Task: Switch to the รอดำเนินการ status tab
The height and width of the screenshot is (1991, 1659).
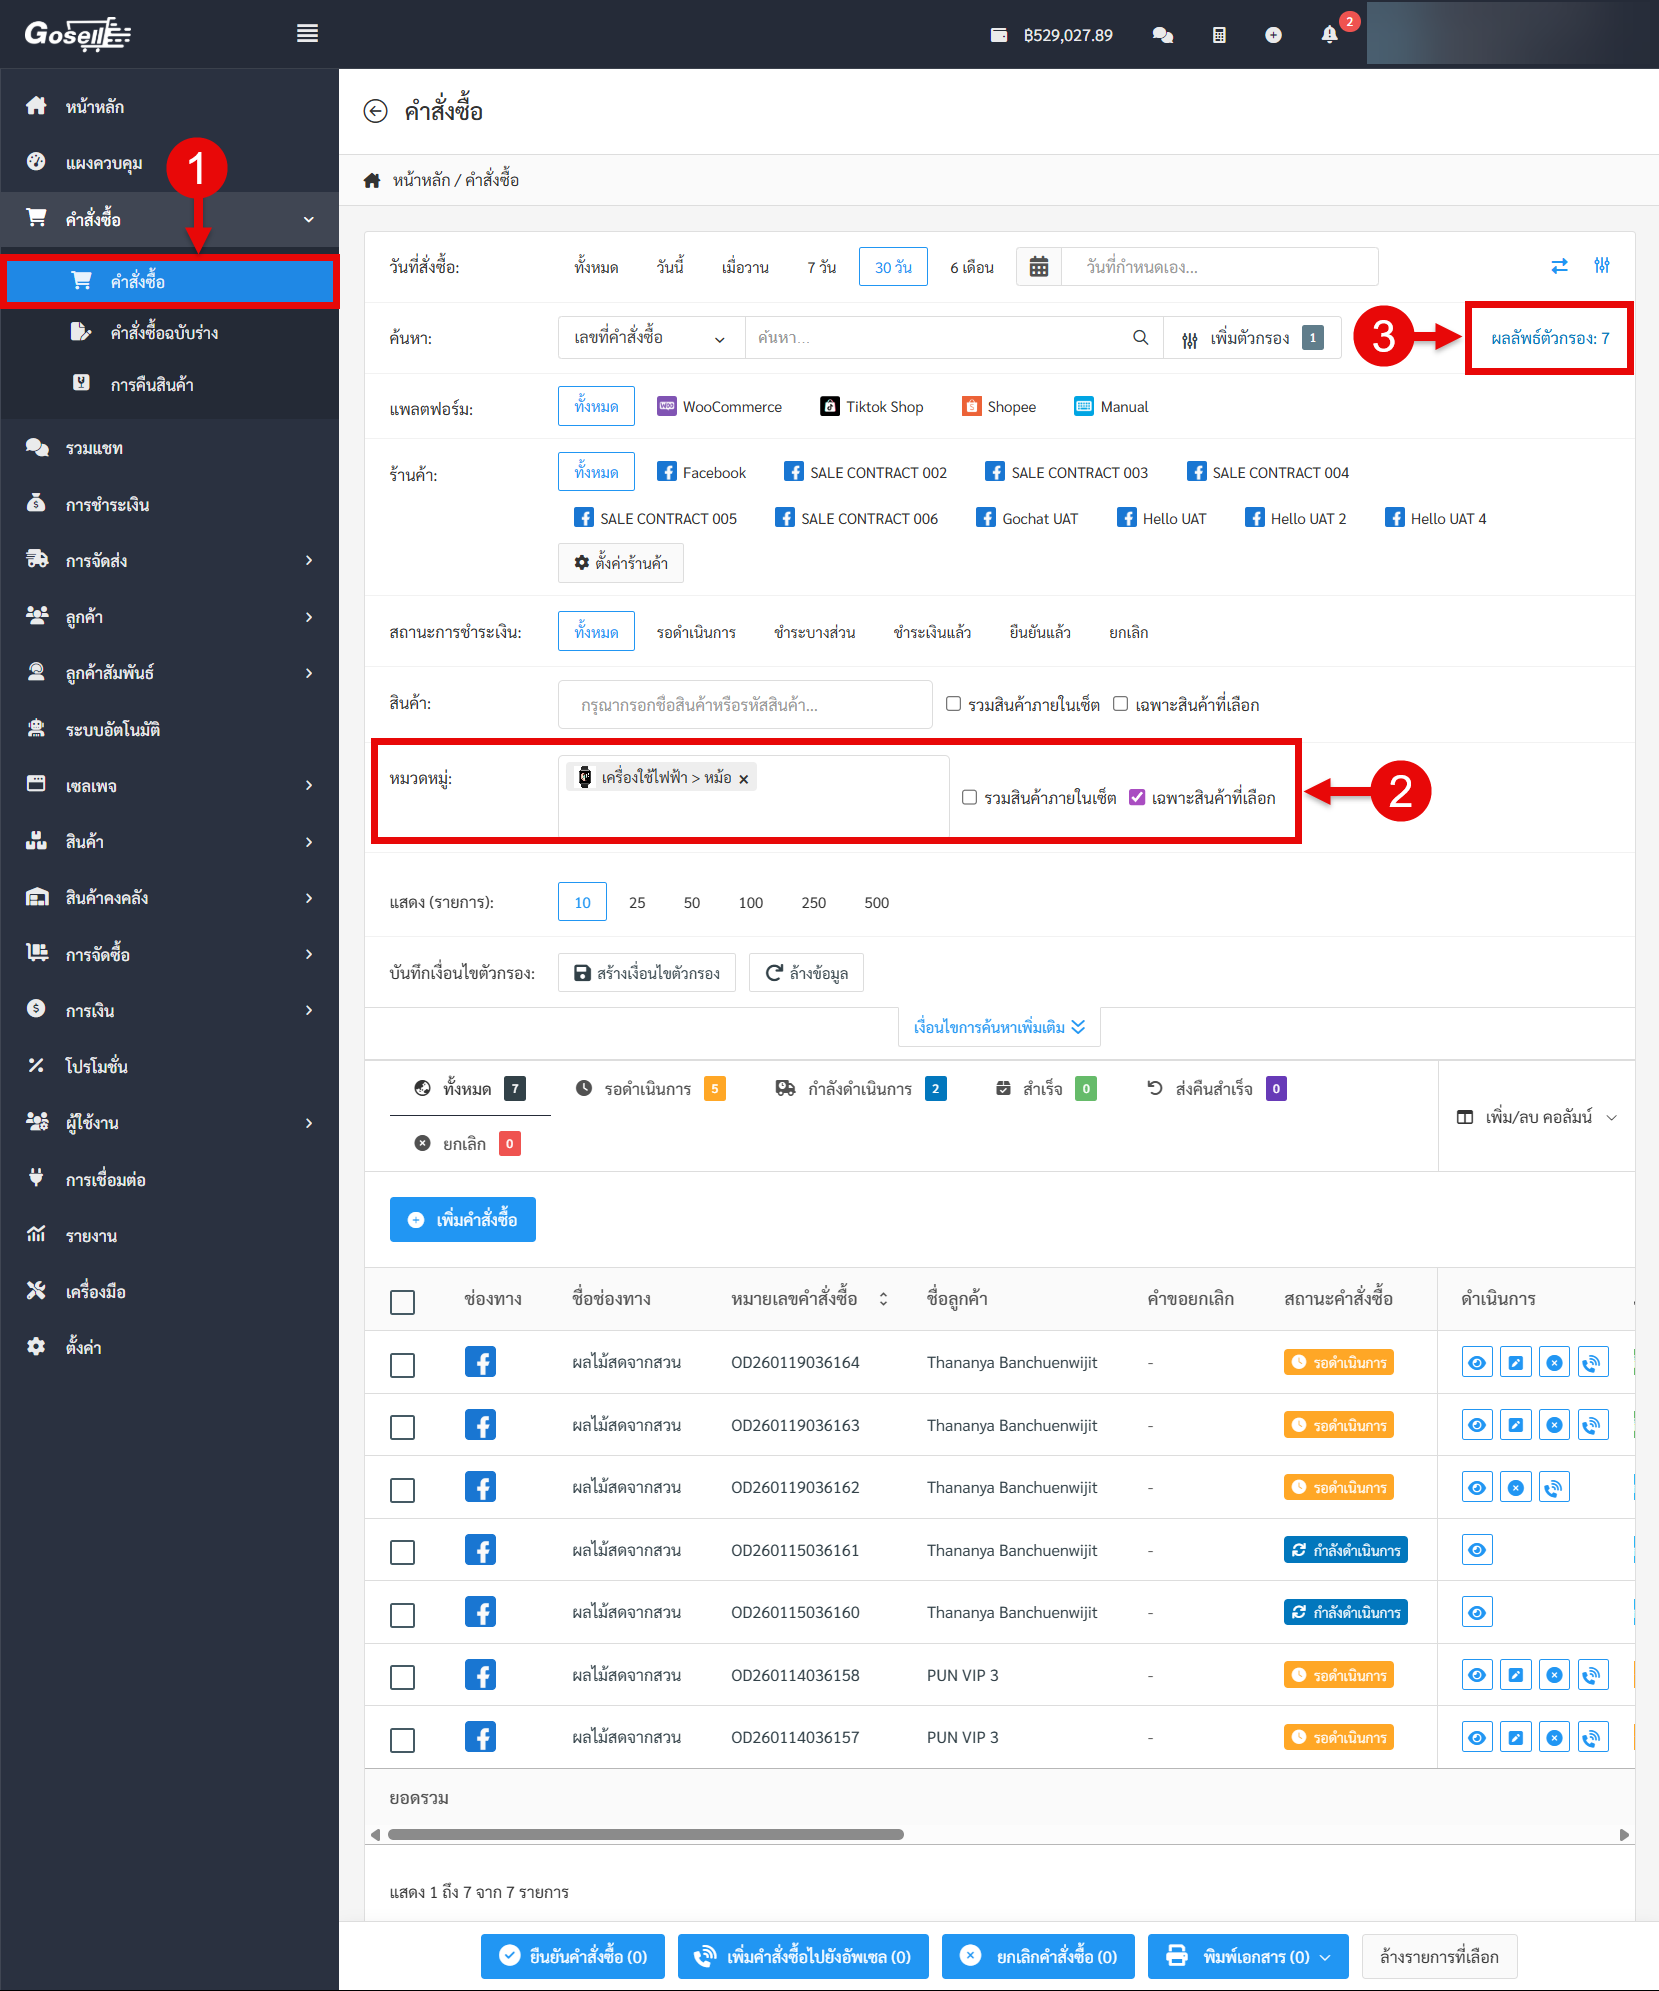Action: (x=649, y=1089)
